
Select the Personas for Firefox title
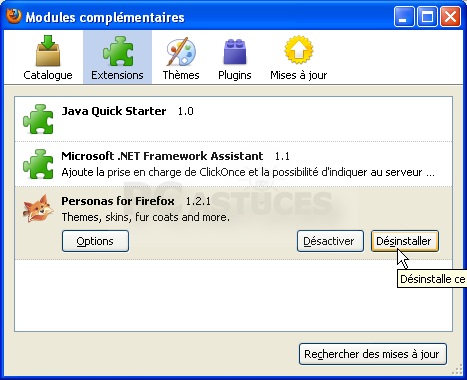coord(118,201)
